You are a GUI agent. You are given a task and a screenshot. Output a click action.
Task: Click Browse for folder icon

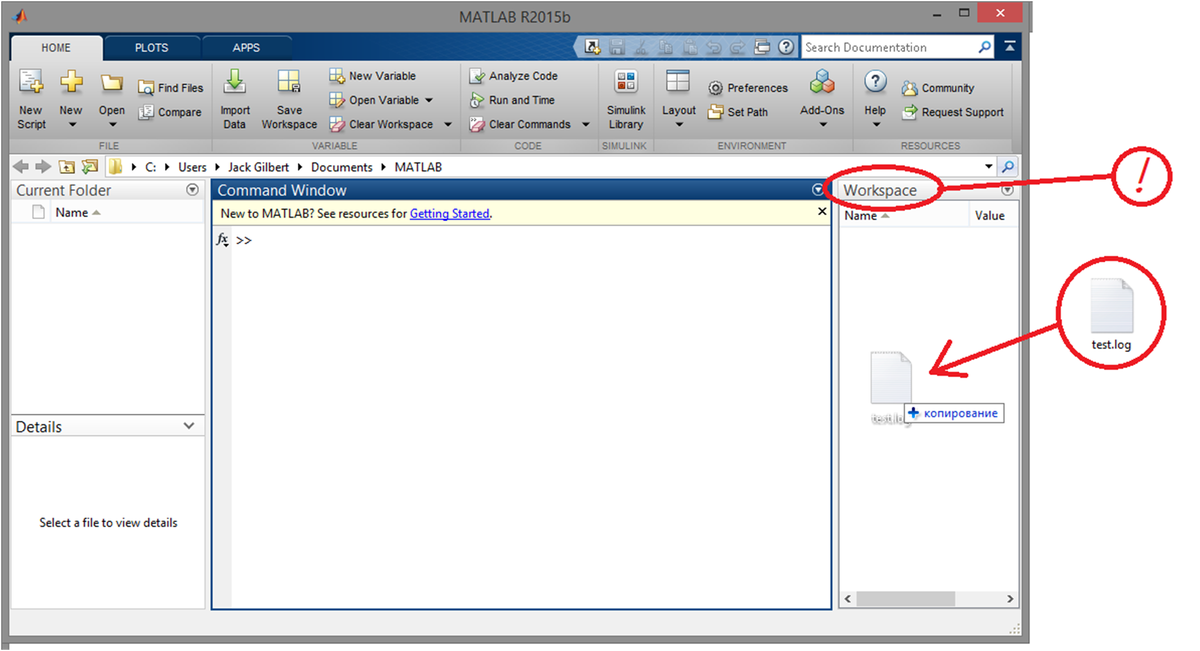click(89, 167)
